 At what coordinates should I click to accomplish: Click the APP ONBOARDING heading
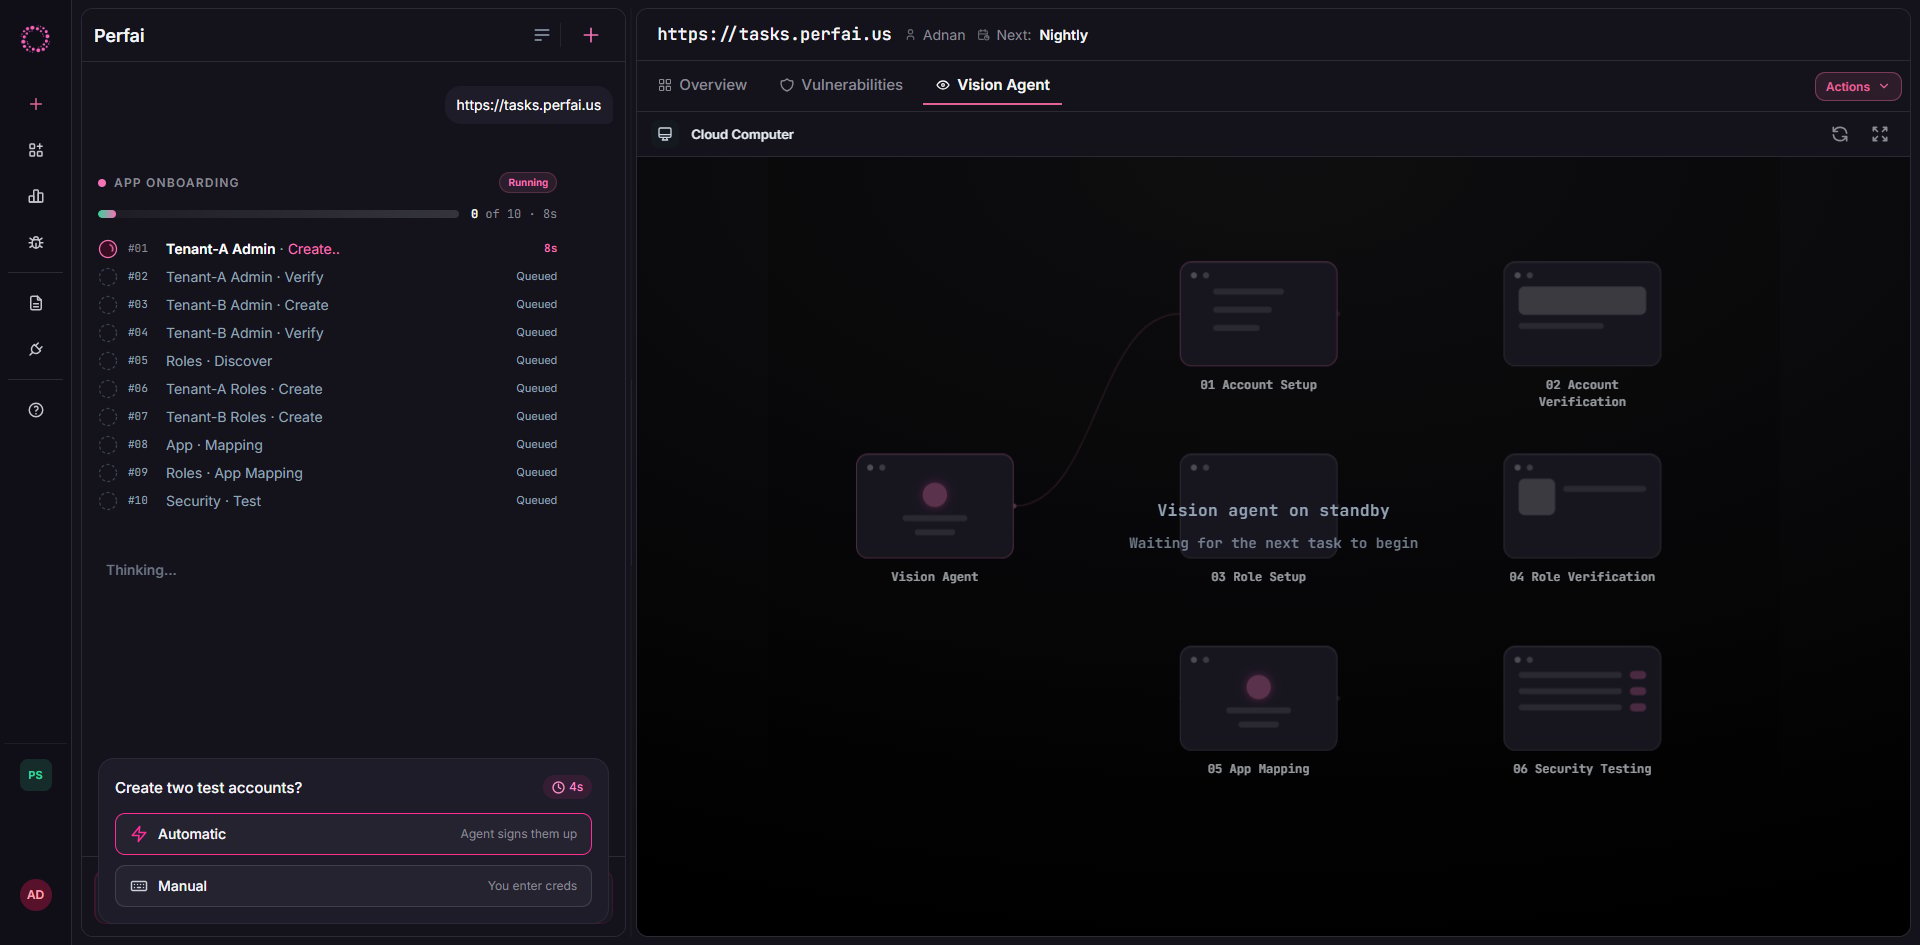[x=176, y=183]
